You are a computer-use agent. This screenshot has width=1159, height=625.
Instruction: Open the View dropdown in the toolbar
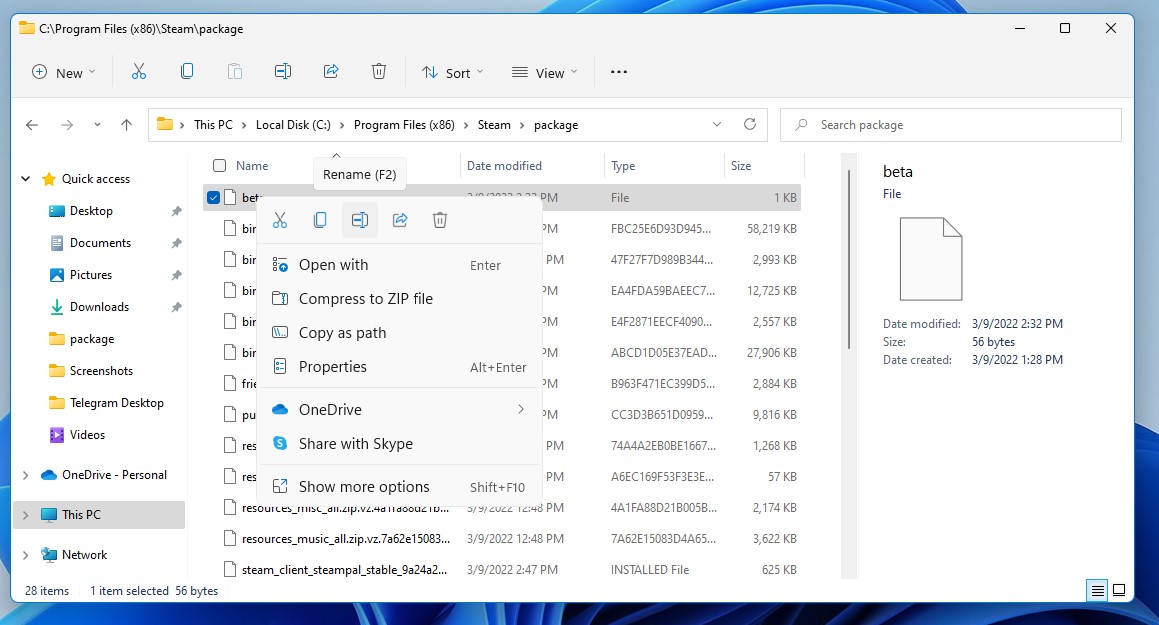pos(544,72)
